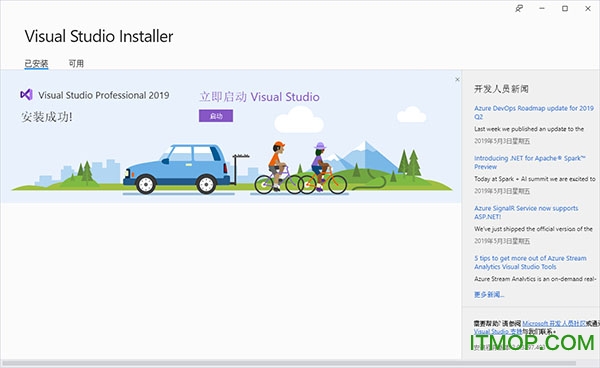This screenshot has height=368, width=600.
Task: Switch to the 可用 tab
Action: (76, 63)
